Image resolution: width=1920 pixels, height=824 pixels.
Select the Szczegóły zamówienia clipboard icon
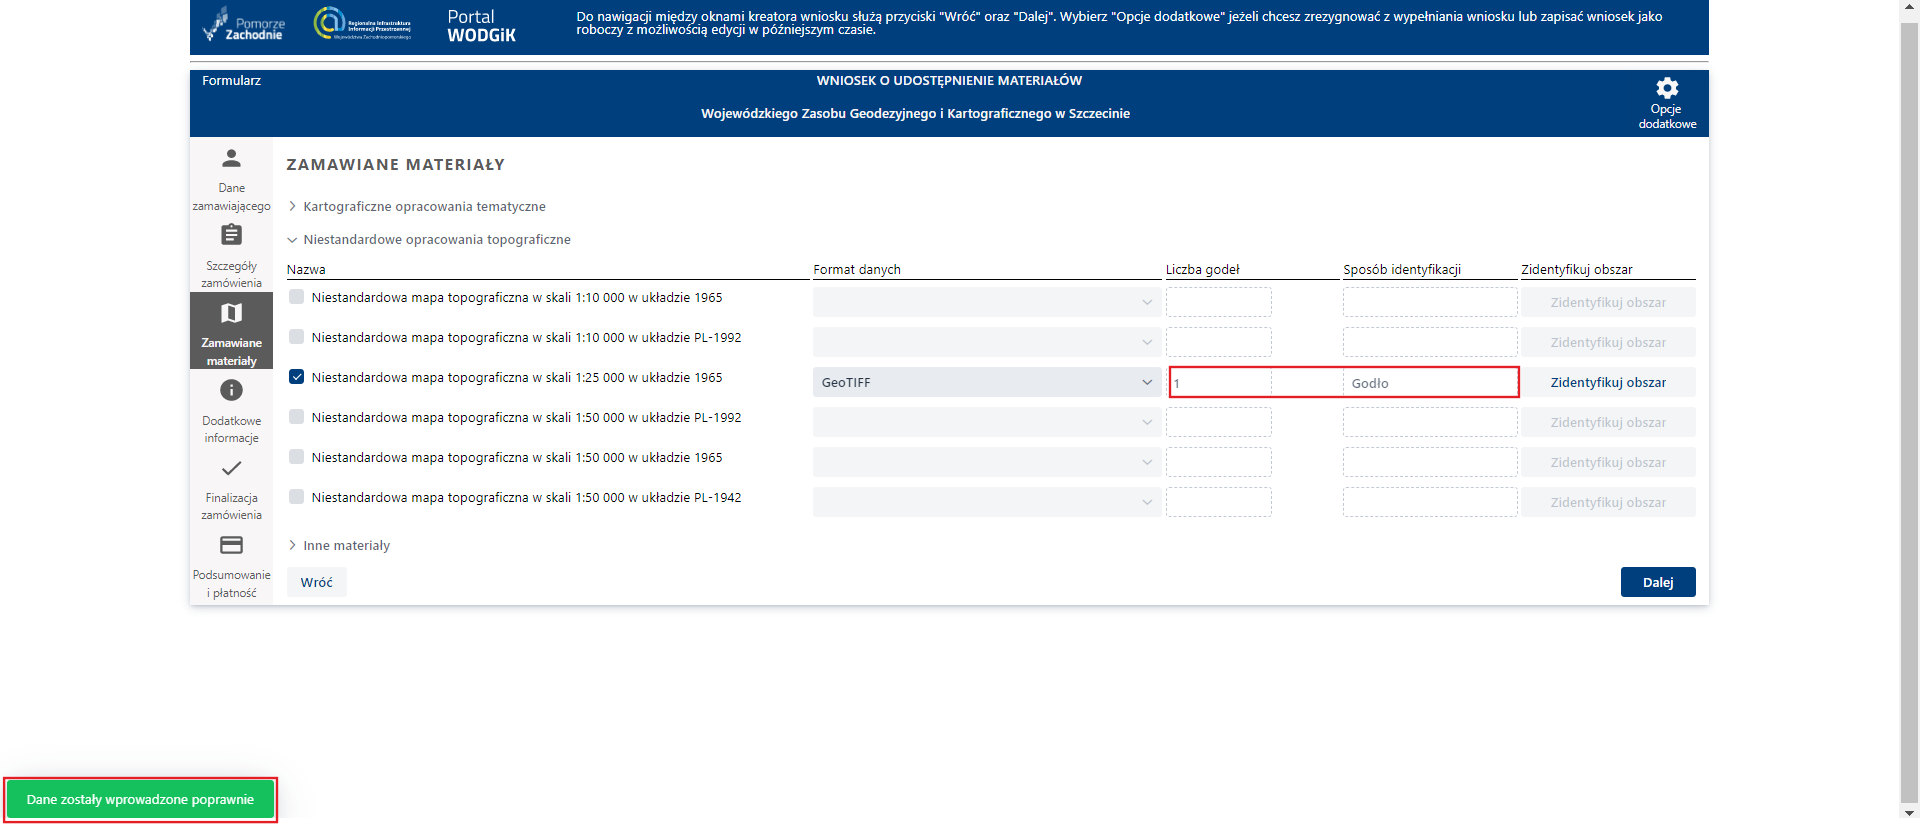231,235
